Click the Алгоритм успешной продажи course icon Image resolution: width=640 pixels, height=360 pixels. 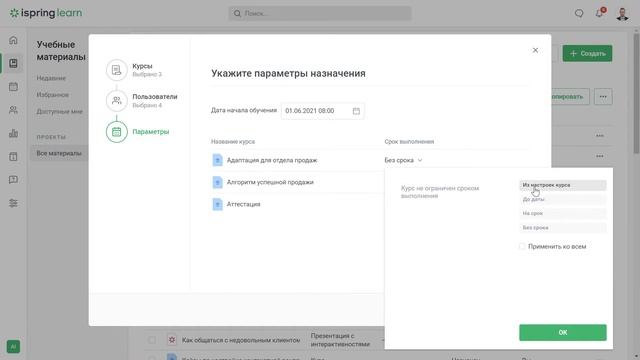click(217, 182)
